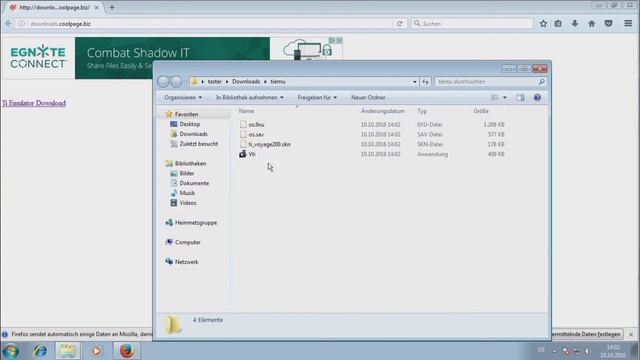Toggle the preview pane icon
This screenshot has width=640, height=360.
coord(520,98)
